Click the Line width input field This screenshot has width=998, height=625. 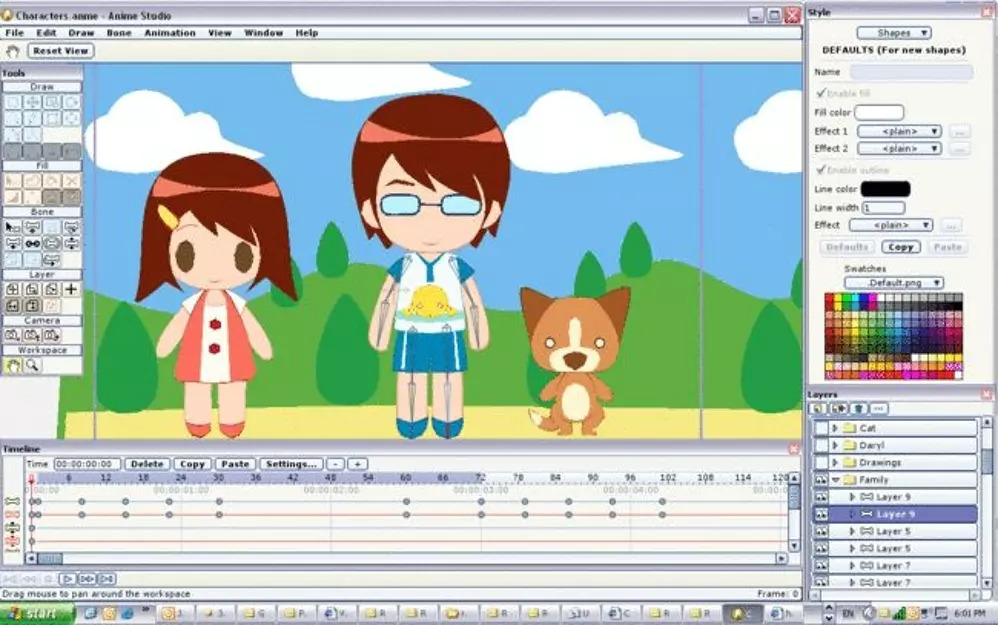883,207
